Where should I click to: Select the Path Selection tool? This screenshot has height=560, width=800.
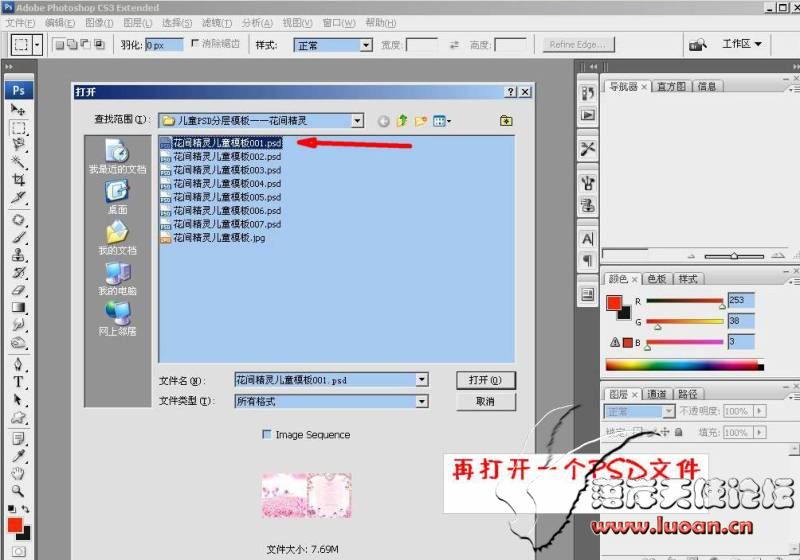[x=18, y=399]
